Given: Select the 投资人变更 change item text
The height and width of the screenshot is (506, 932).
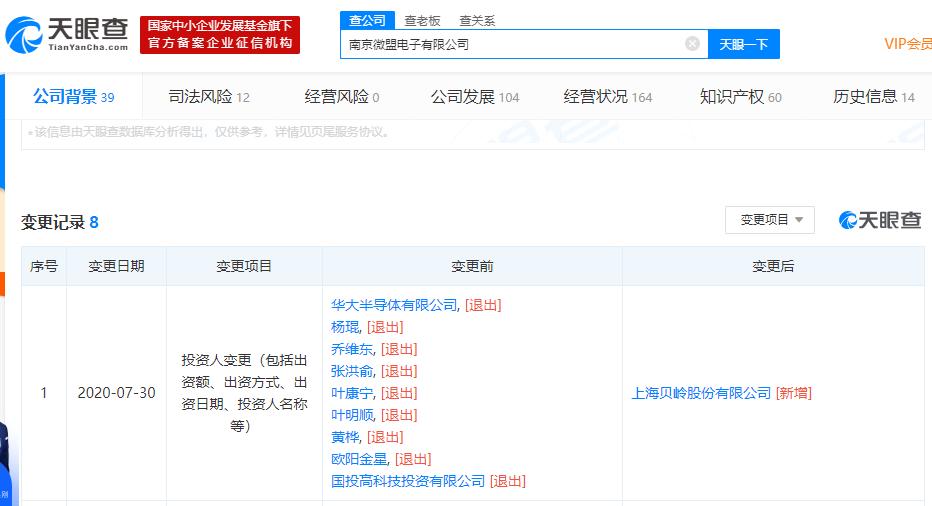Looking at the screenshot, I should tap(244, 393).
